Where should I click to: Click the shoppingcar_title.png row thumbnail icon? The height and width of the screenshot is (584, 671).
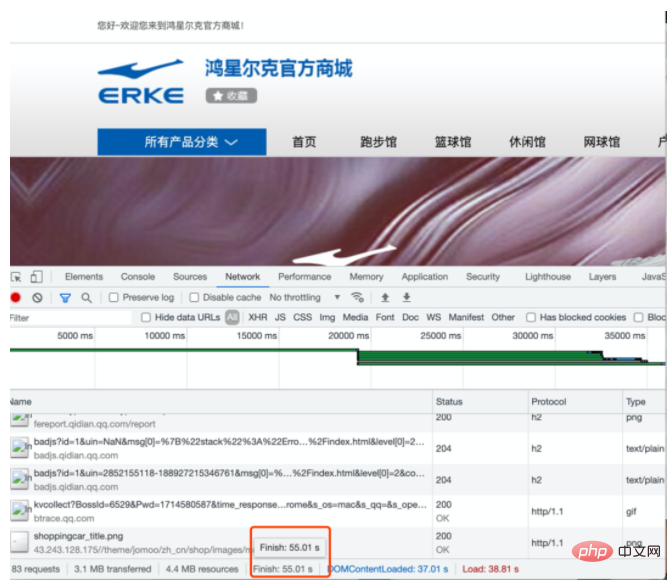[19, 542]
